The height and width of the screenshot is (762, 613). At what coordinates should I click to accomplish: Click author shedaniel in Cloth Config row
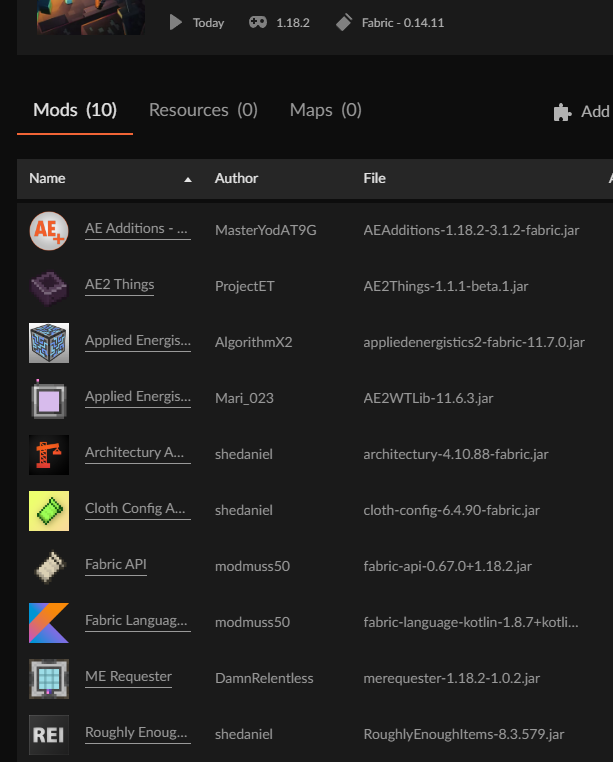(x=244, y=510)
